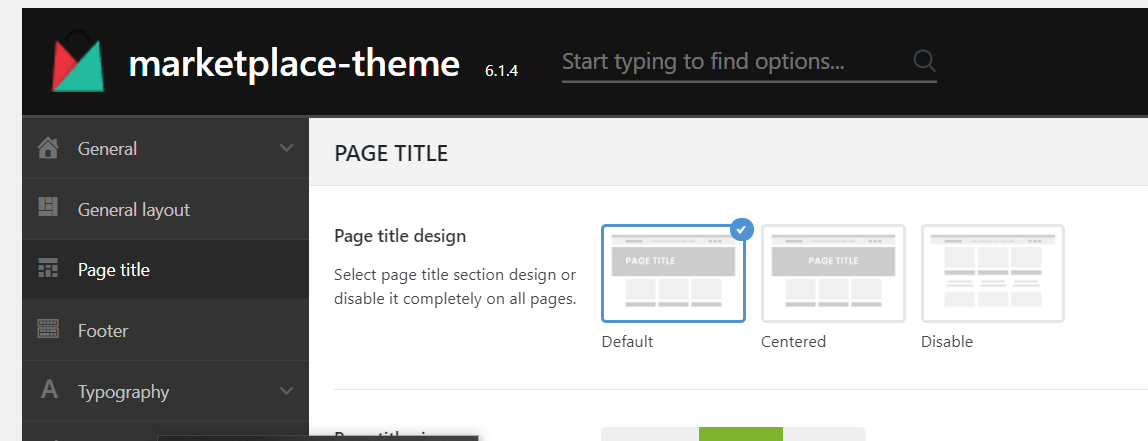Click the marketplace-theme shopping bag logo
1148x441 pixels.
tap(78, 63)
